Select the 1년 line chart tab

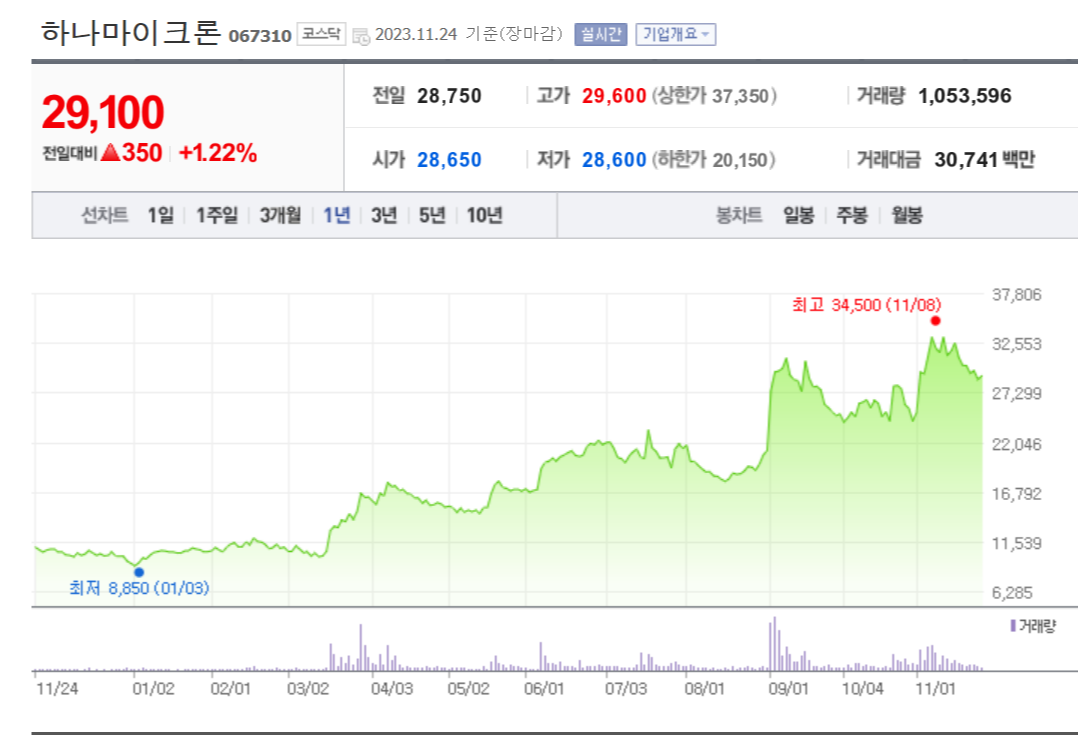tap(337, 216)
